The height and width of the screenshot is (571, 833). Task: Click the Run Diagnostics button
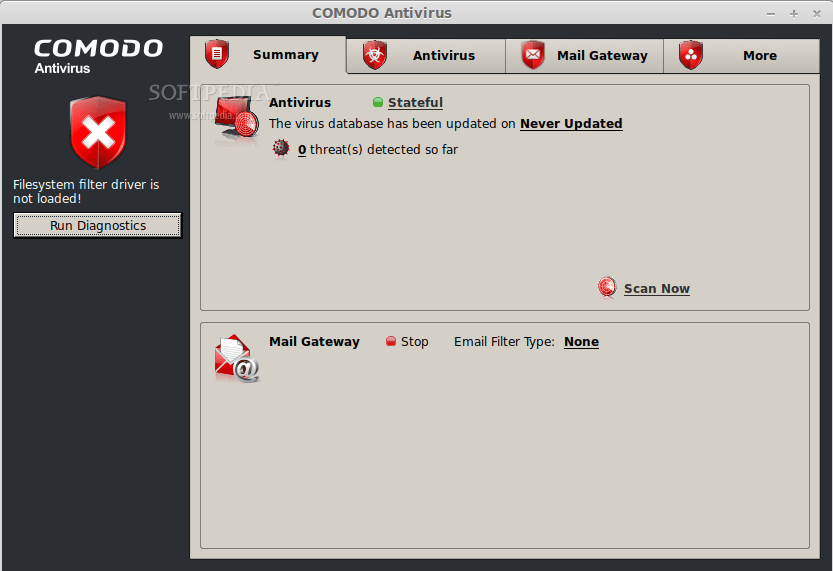click(98, 226)
